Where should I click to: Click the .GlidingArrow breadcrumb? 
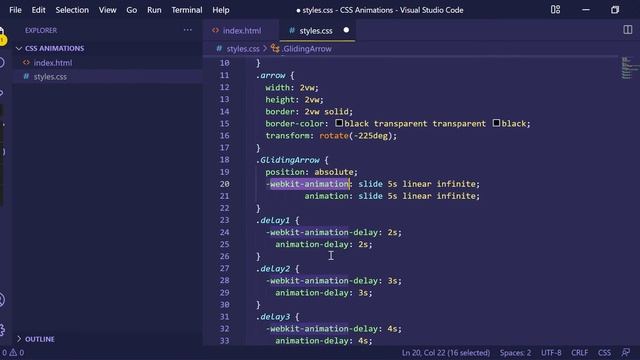tap(307, 49)
